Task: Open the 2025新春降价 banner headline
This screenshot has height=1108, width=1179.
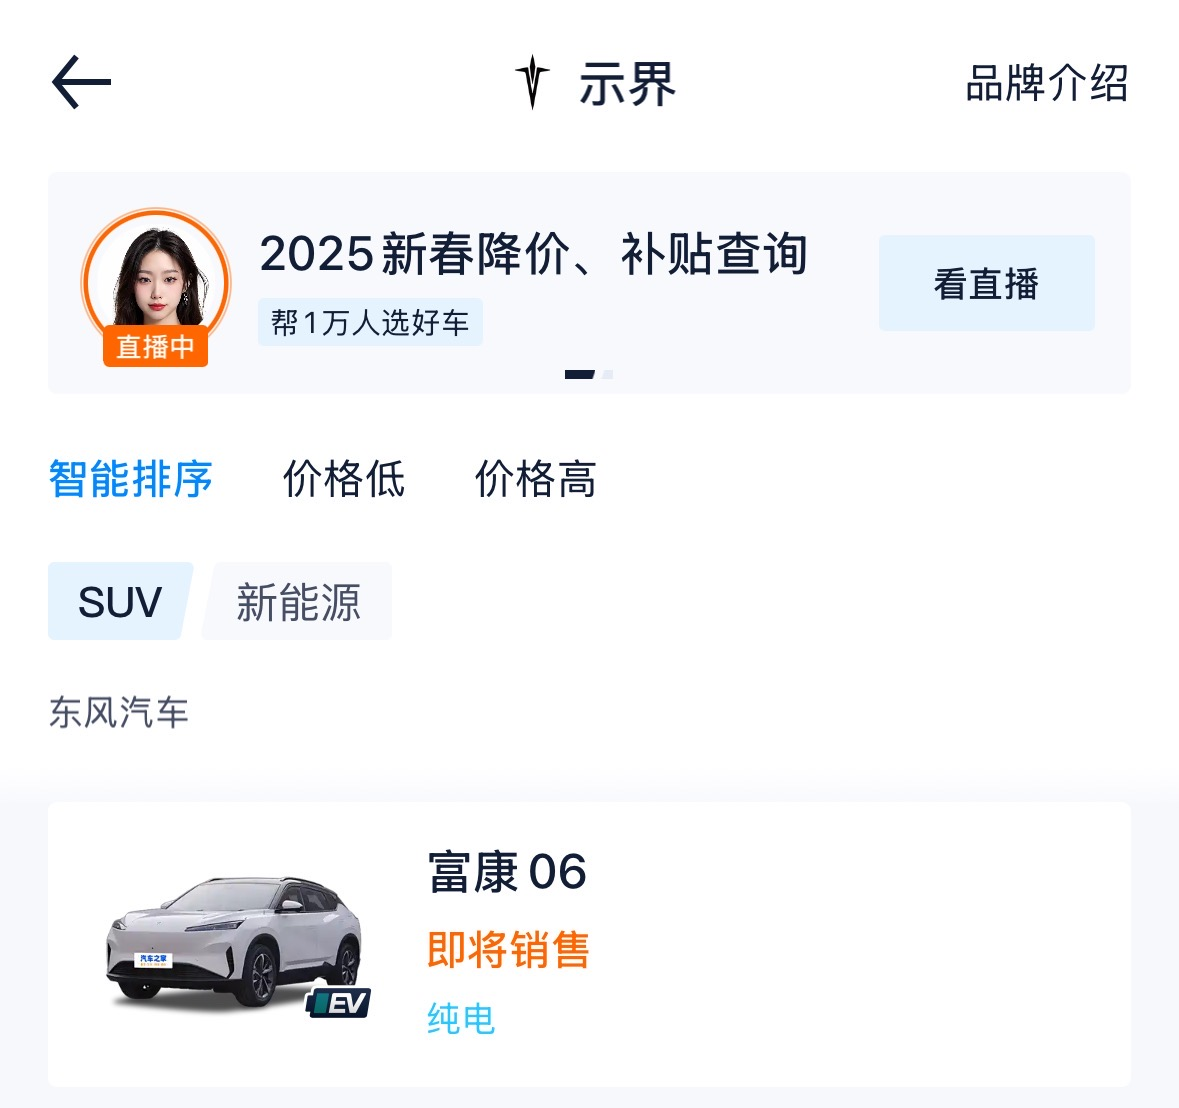Action: 533,254
